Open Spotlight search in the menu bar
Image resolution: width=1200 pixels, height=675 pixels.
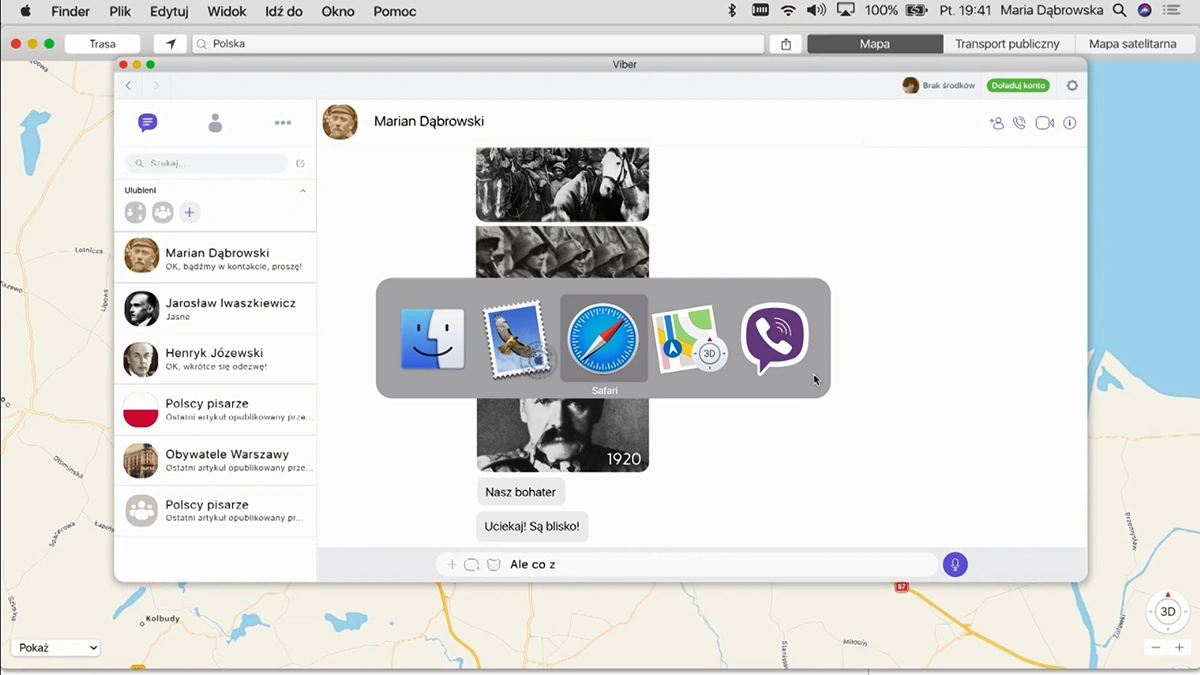tap(1119, 11)
